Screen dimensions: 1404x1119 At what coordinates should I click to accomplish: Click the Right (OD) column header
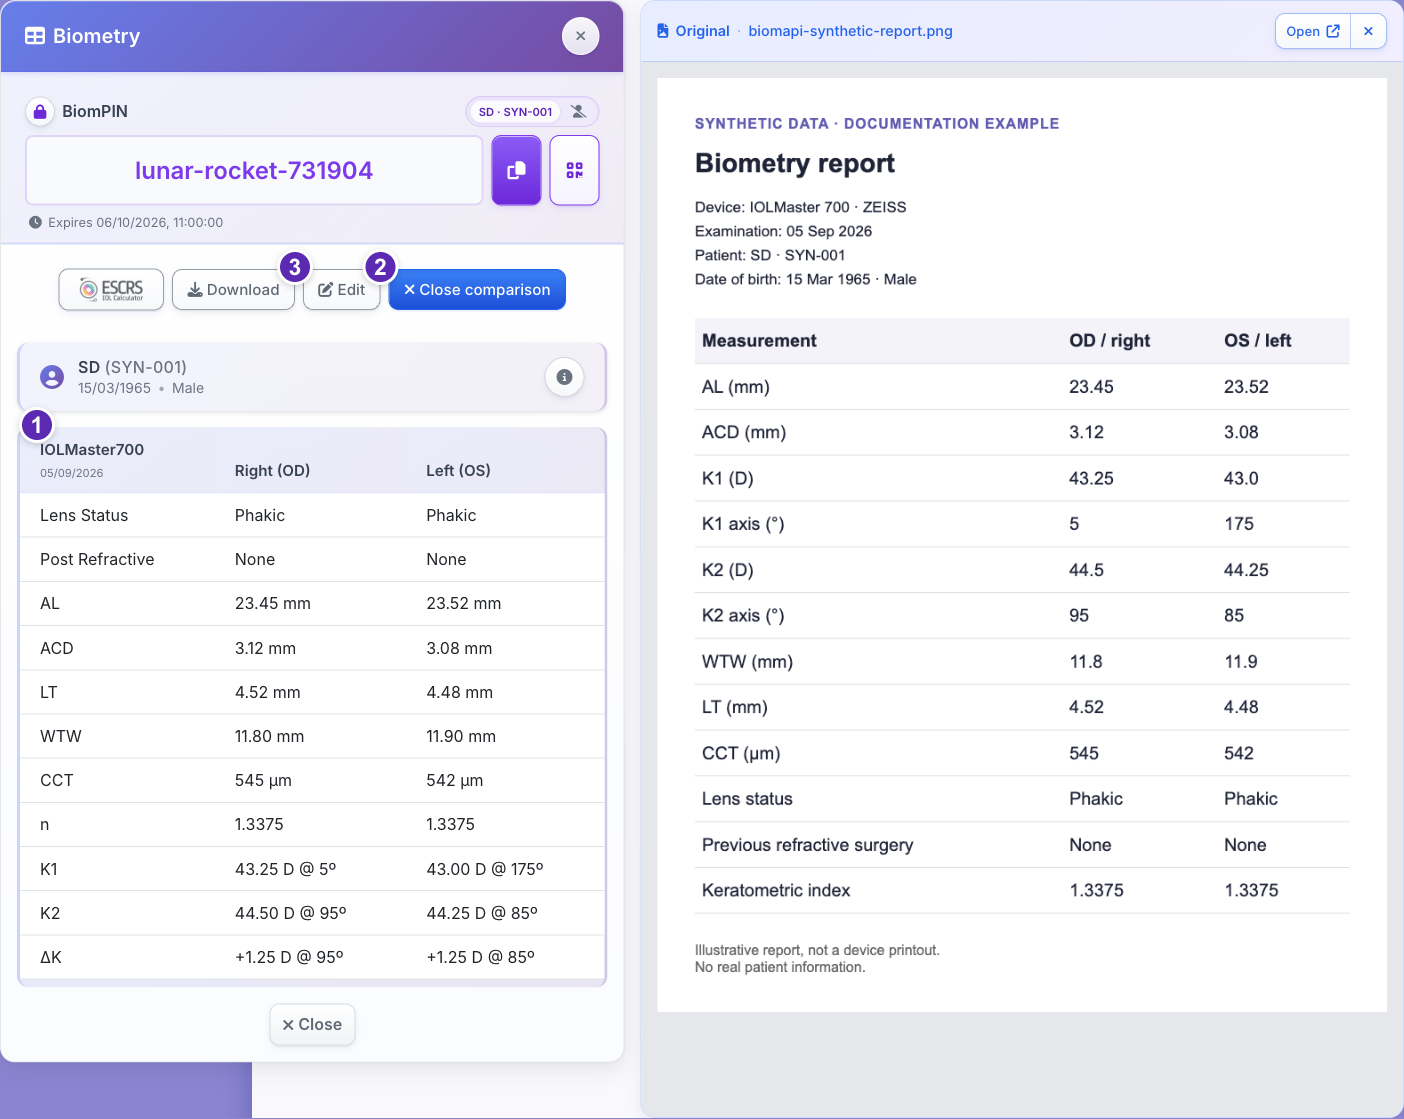tap(272, 470)
